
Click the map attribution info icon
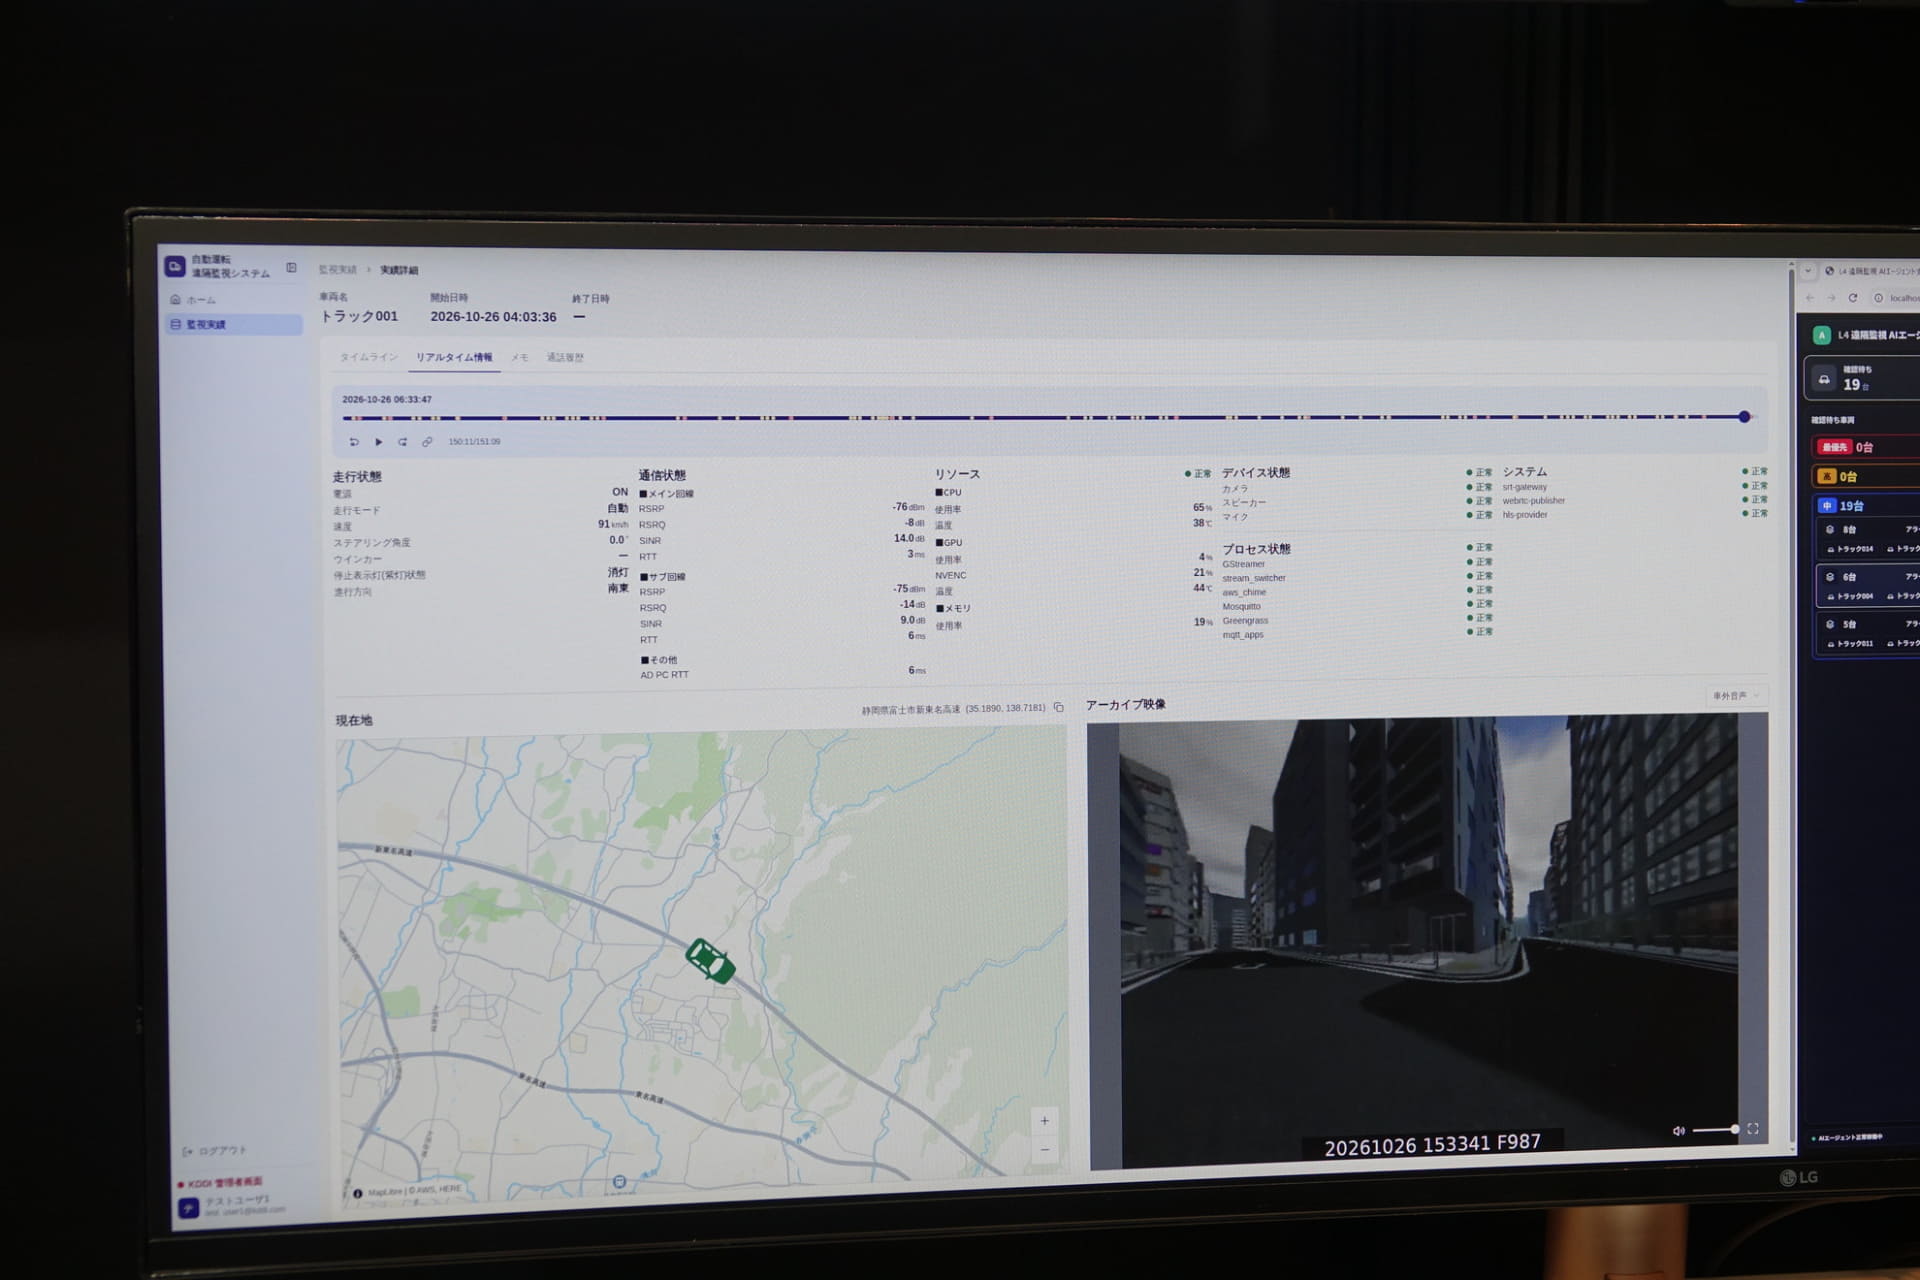pyautogui.click(x=358, y=1193)
